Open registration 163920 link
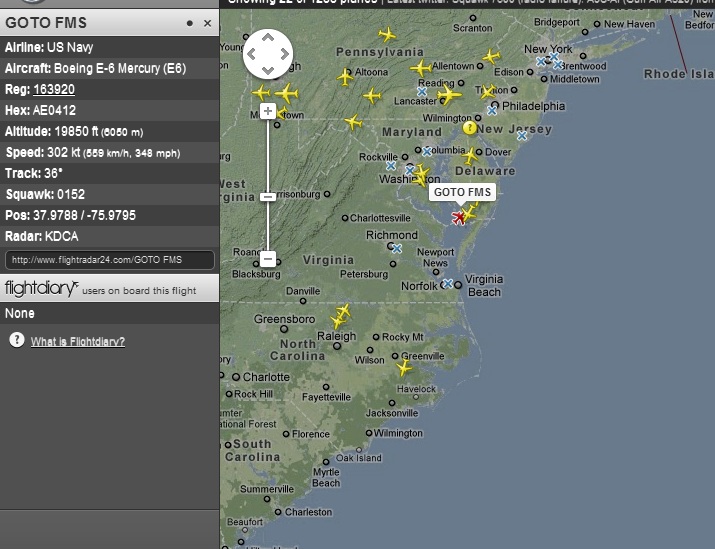 [x=54, y=89]
